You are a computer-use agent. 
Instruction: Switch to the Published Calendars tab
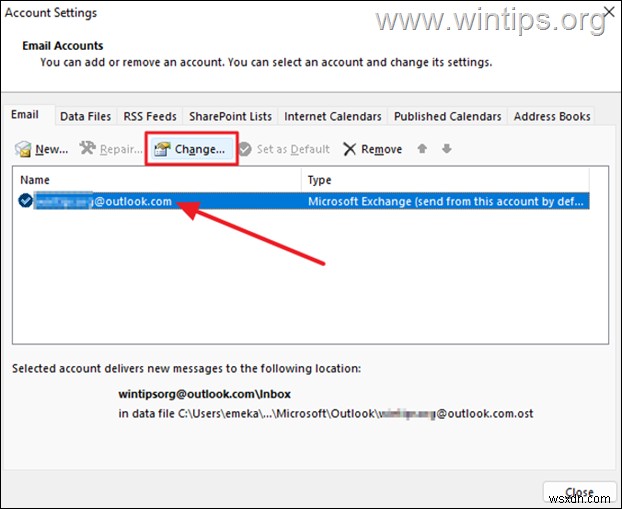(447, 116)
